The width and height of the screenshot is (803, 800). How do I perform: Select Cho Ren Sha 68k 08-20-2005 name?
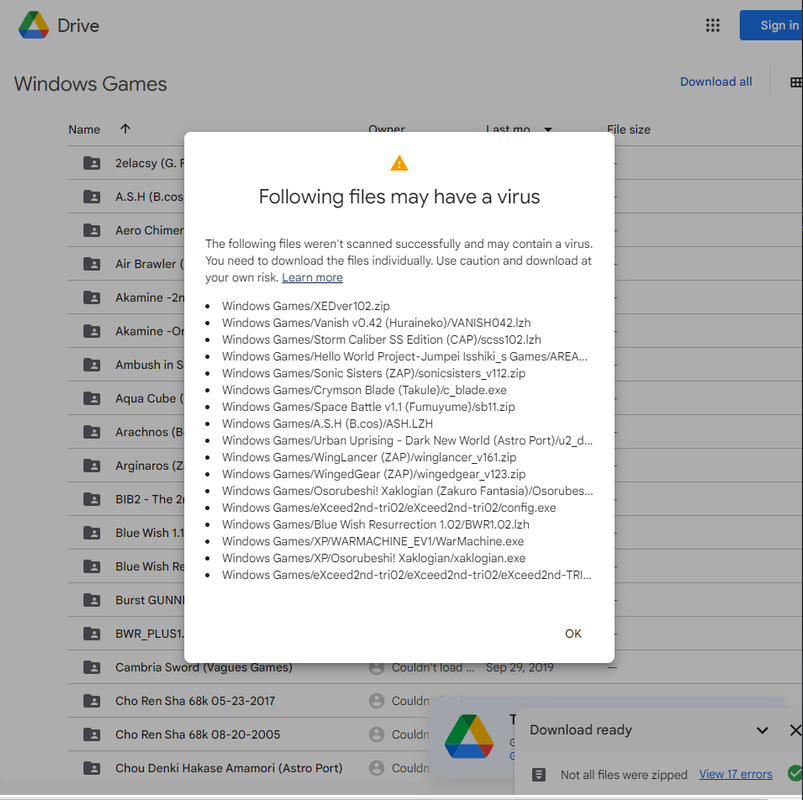click(198, 734)
